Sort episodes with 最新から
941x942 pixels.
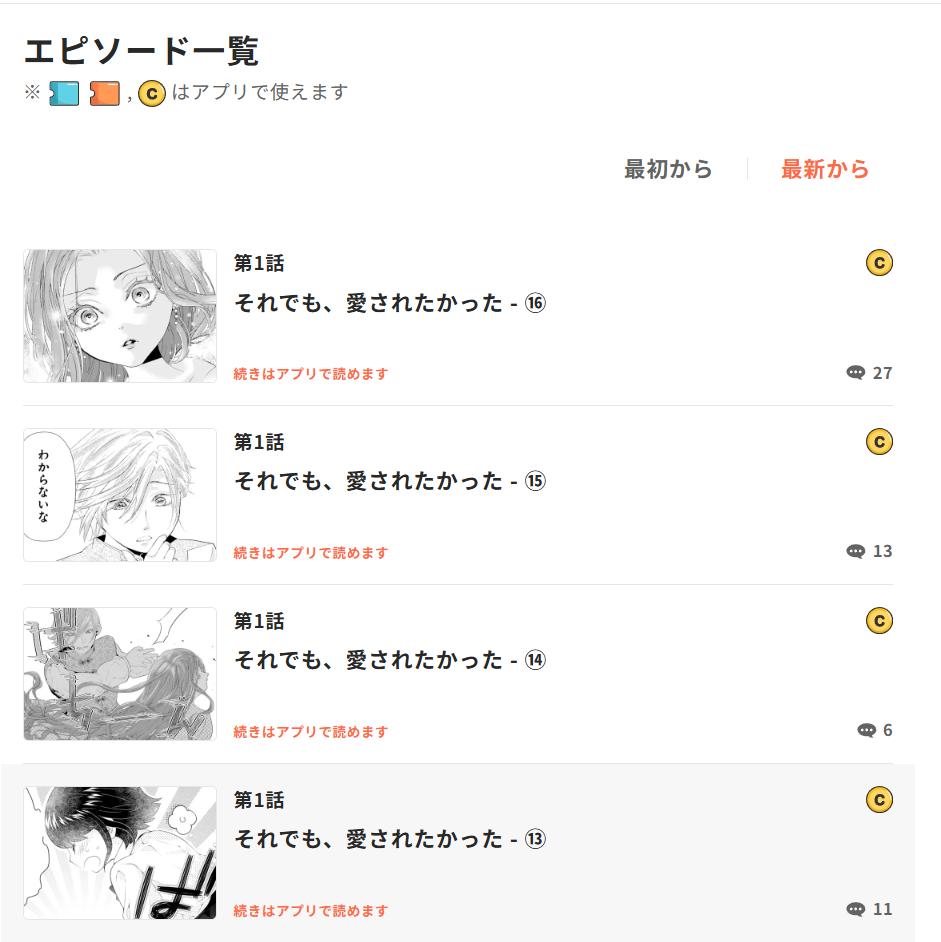coord(825,169)
